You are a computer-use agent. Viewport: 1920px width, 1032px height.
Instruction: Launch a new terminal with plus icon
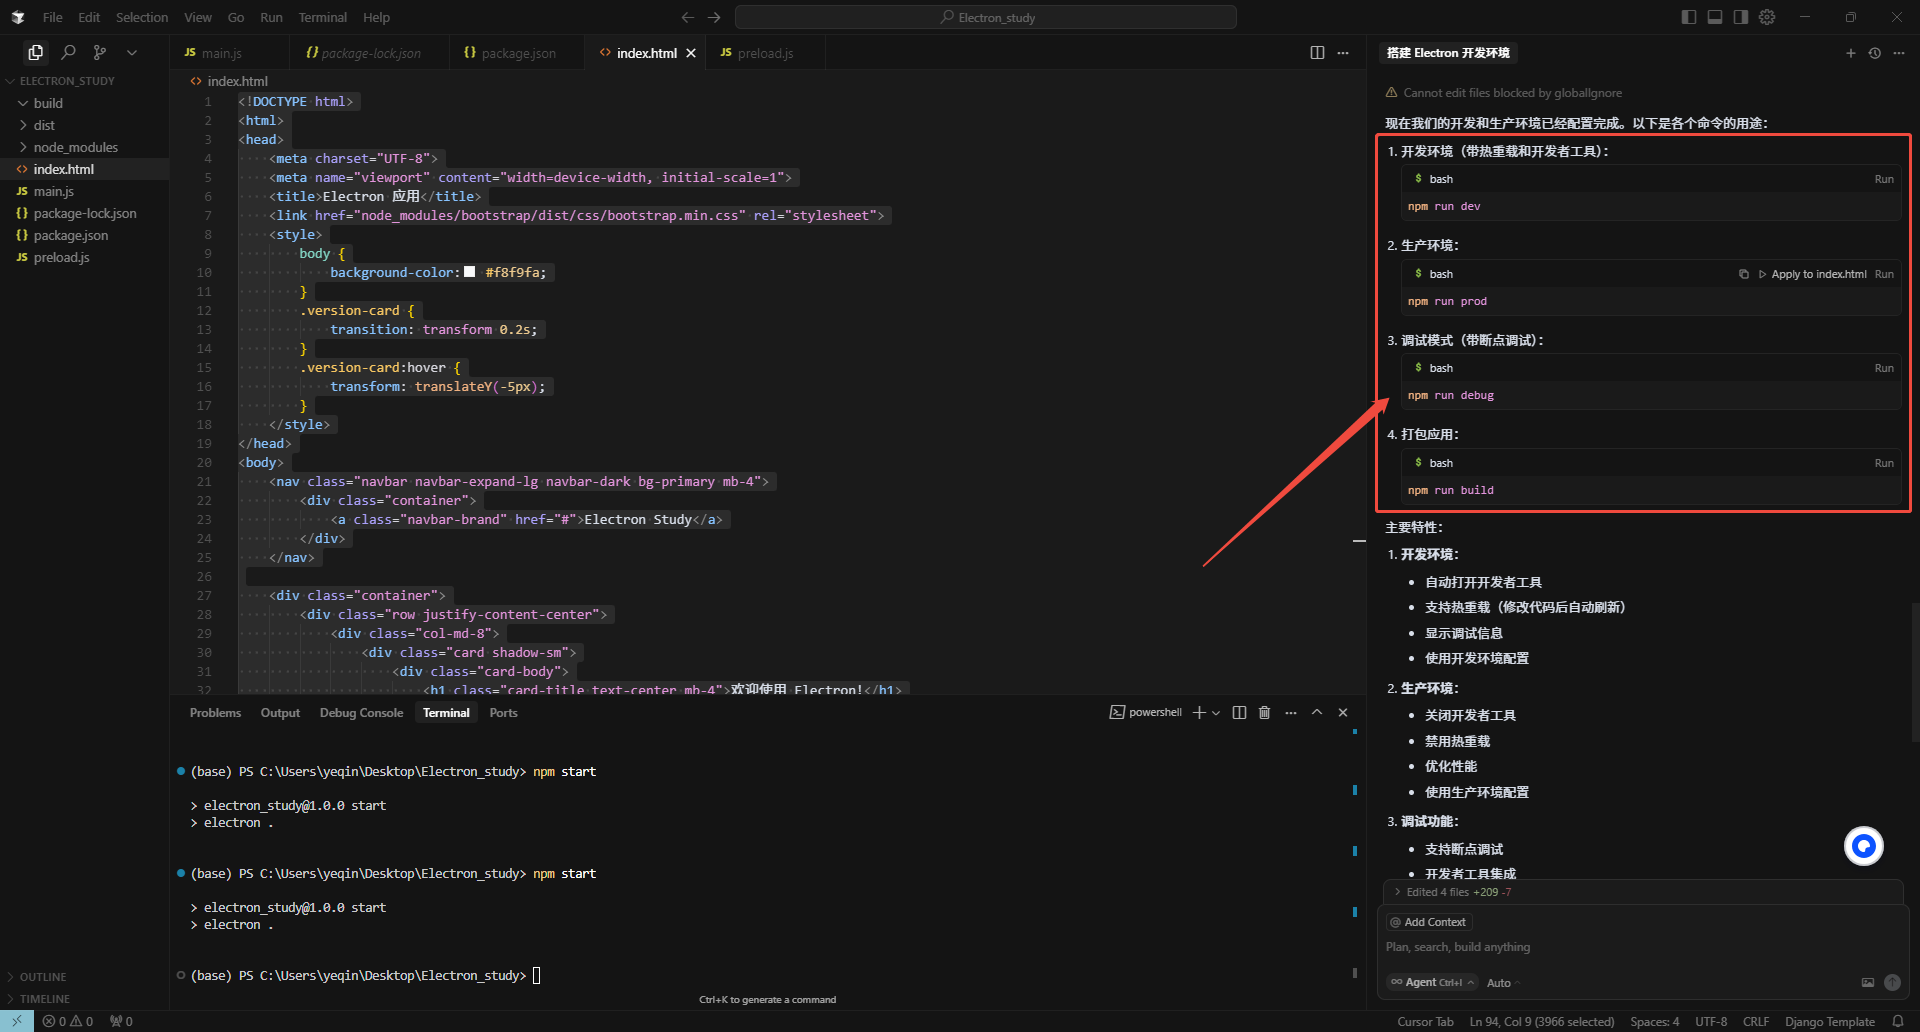[1199, 712]
